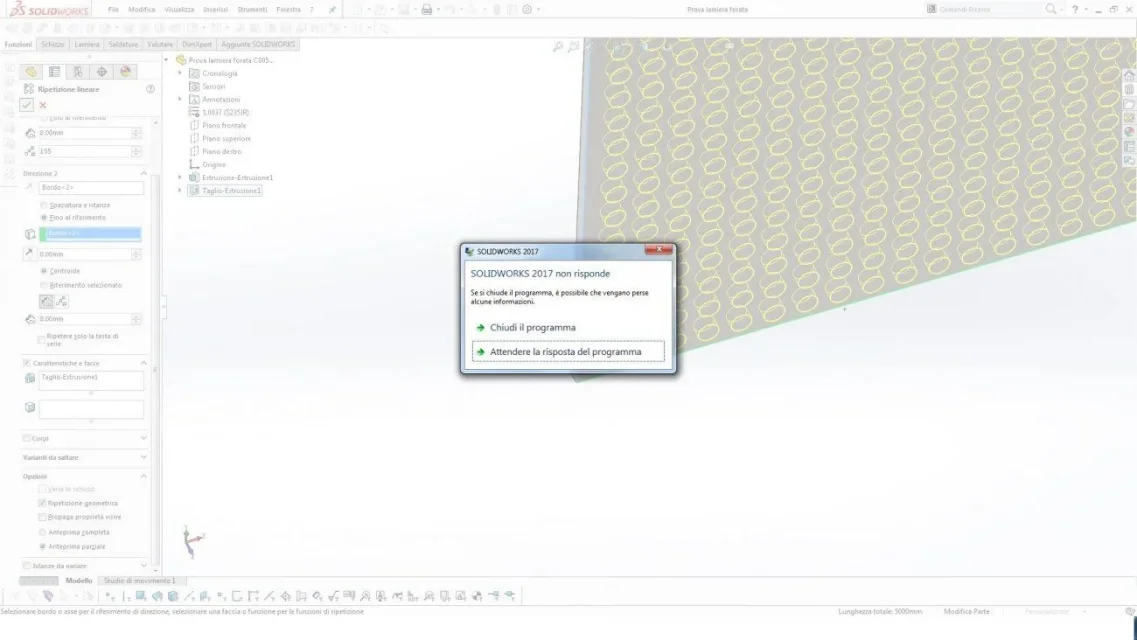Screen dimensions: 1137x640
Task: Switch to the Lamiera tab
Action: coord(86,44)
